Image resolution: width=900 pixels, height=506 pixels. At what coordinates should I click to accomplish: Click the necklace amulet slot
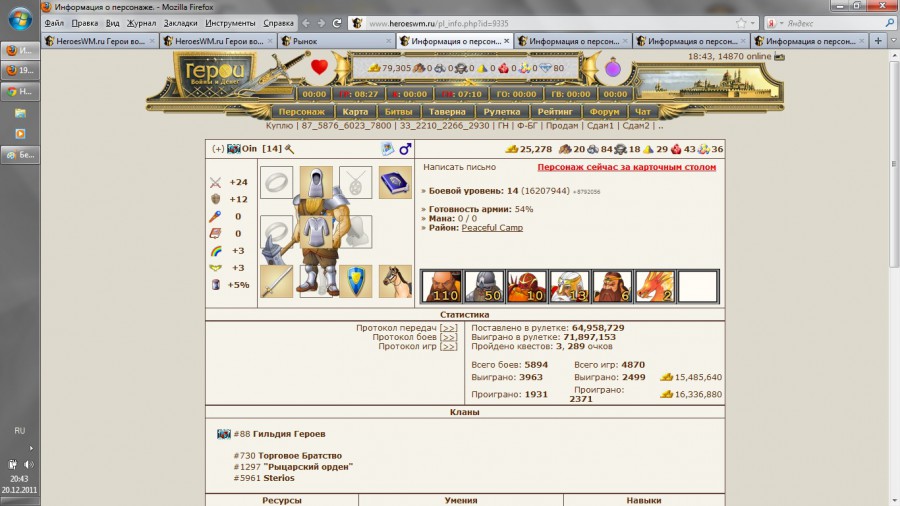point(355,182)
